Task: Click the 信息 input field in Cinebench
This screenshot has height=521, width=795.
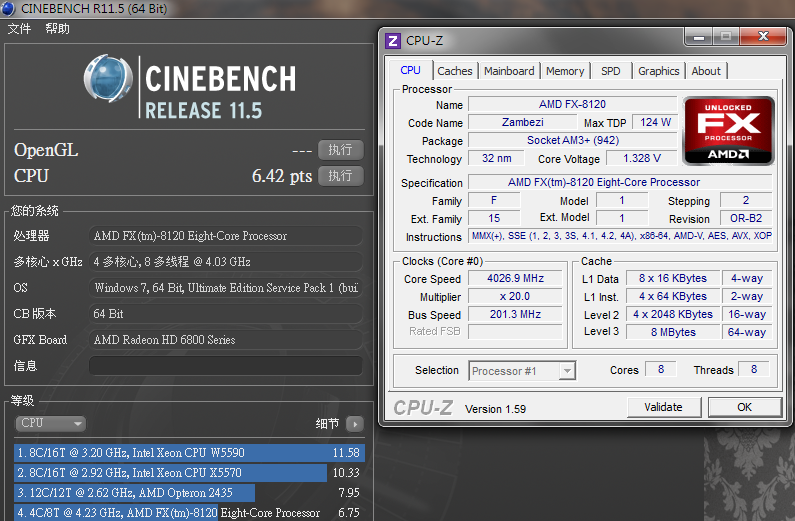Action: tap(226, 365)
